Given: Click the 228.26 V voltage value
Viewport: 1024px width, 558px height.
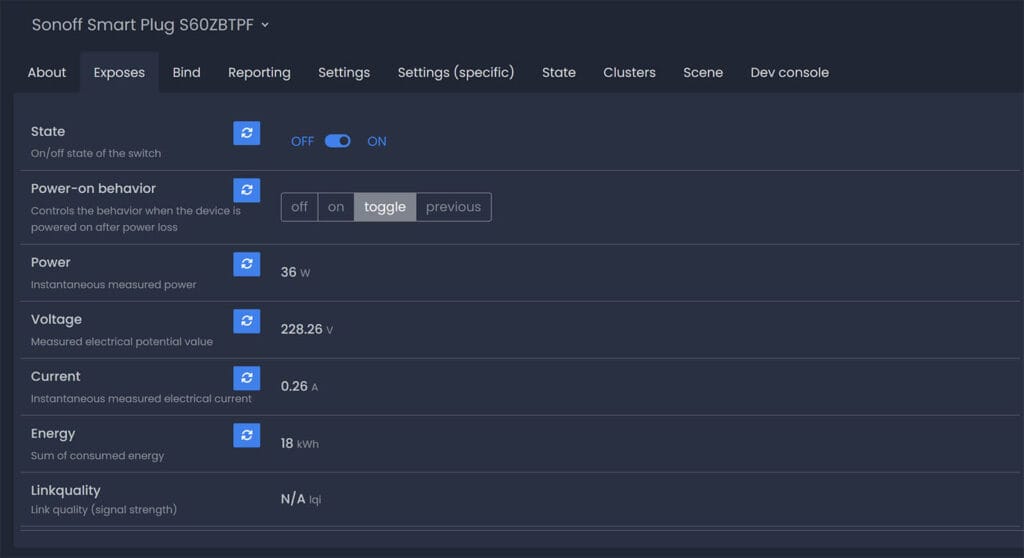Looking at the screenshot, I should point(307,329).
